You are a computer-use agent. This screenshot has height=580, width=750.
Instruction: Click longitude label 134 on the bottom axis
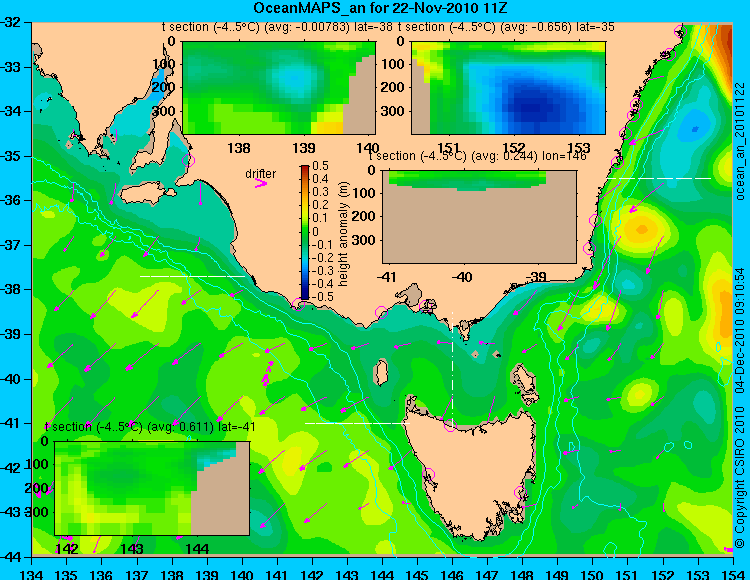tap(32, 574)
